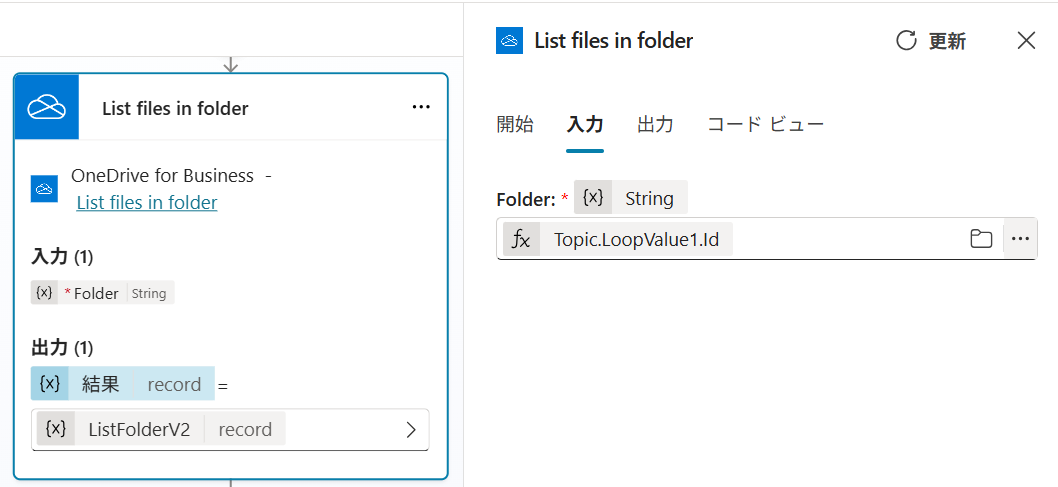Click the fx formula icon
This screenshot has height=487, width=1058.
click(x=522, y=239)
